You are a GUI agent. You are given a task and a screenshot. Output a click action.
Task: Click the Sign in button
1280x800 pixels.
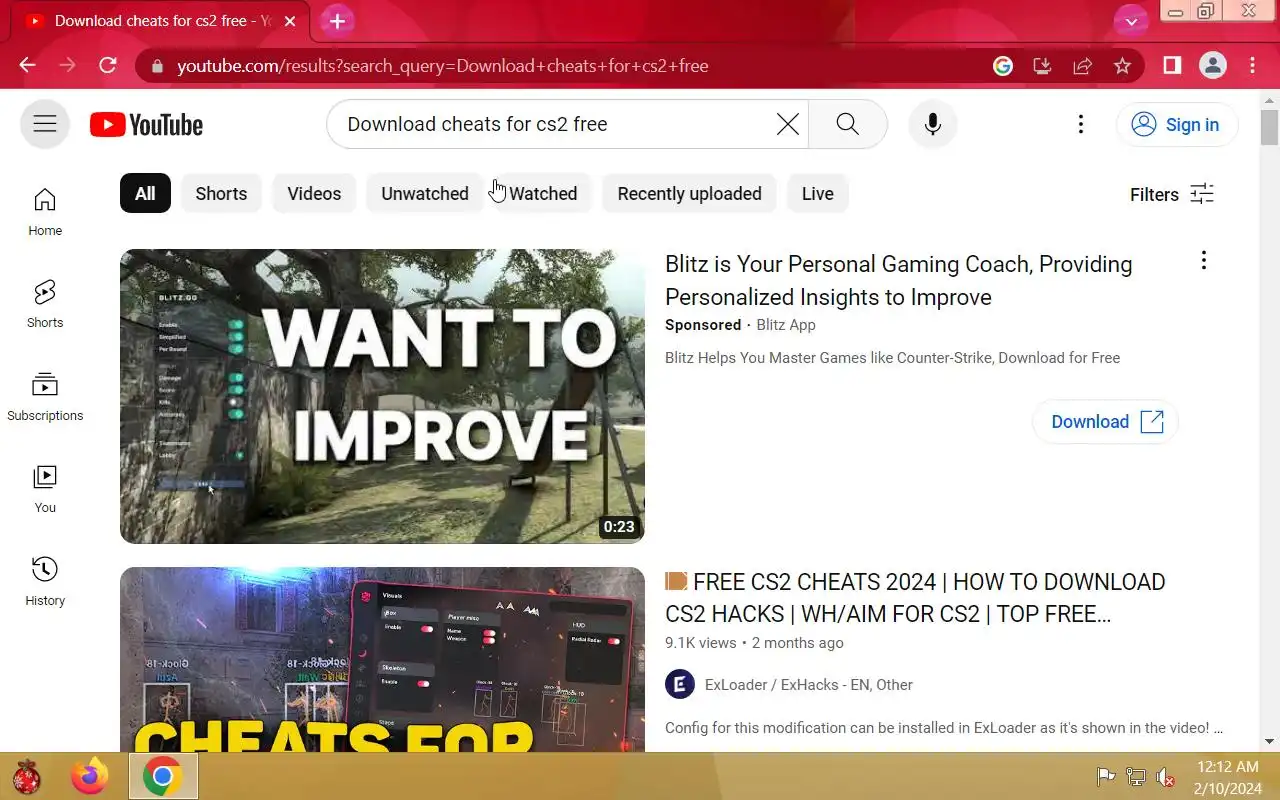[1177, 124]
